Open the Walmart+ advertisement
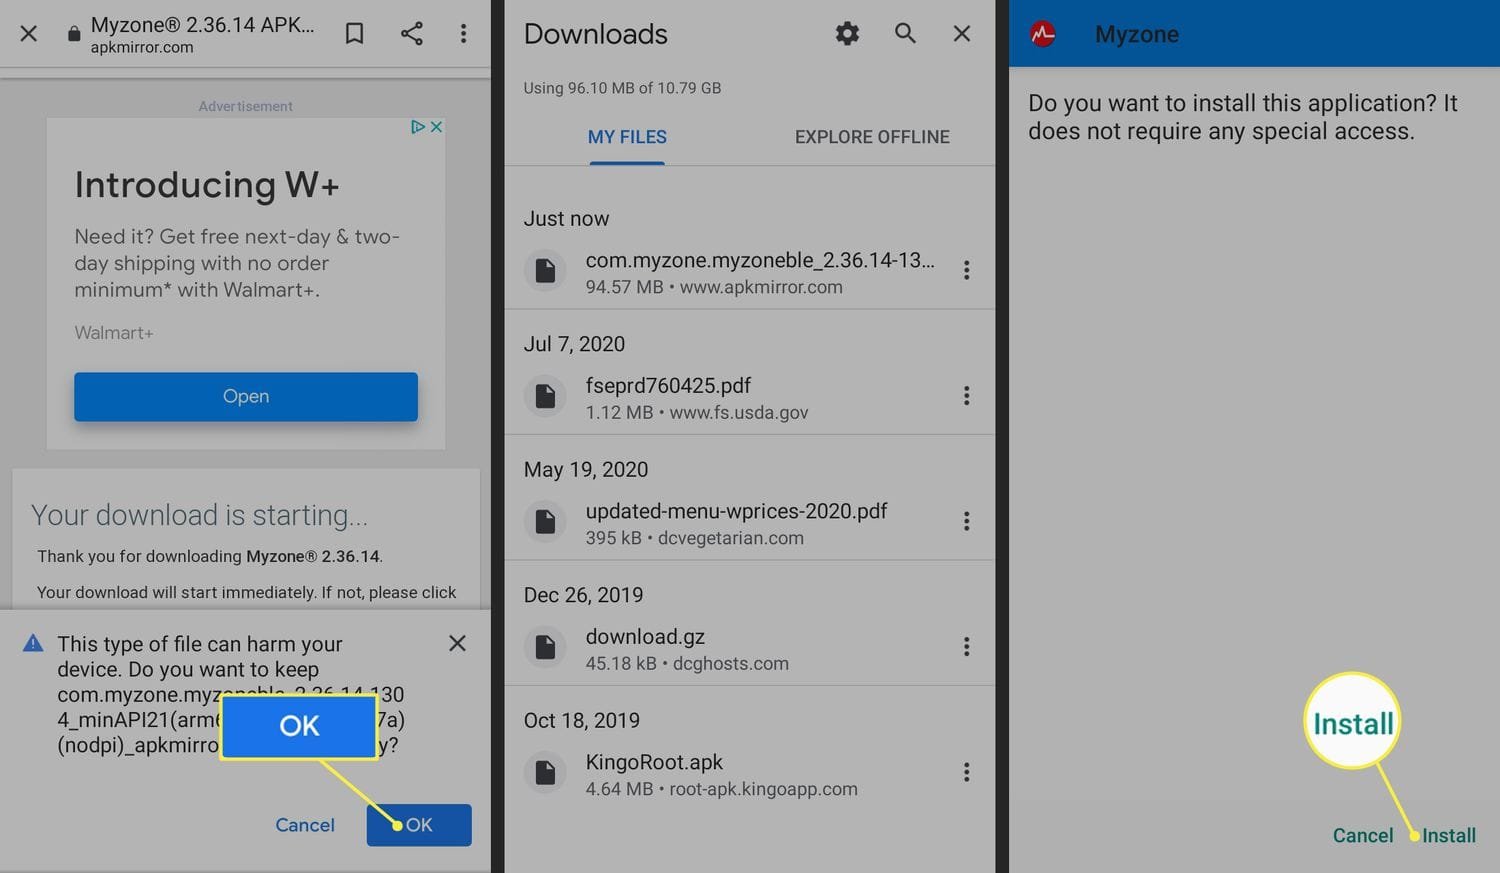 [246, 397]
